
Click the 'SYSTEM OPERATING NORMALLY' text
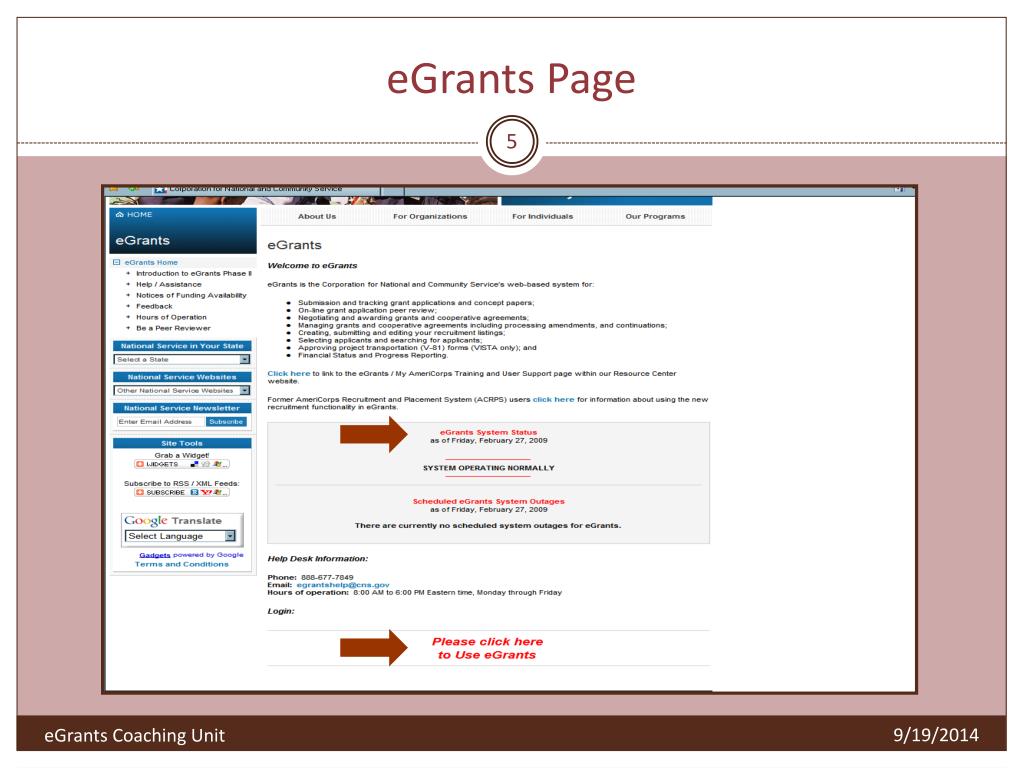click(x=488, y=468)
